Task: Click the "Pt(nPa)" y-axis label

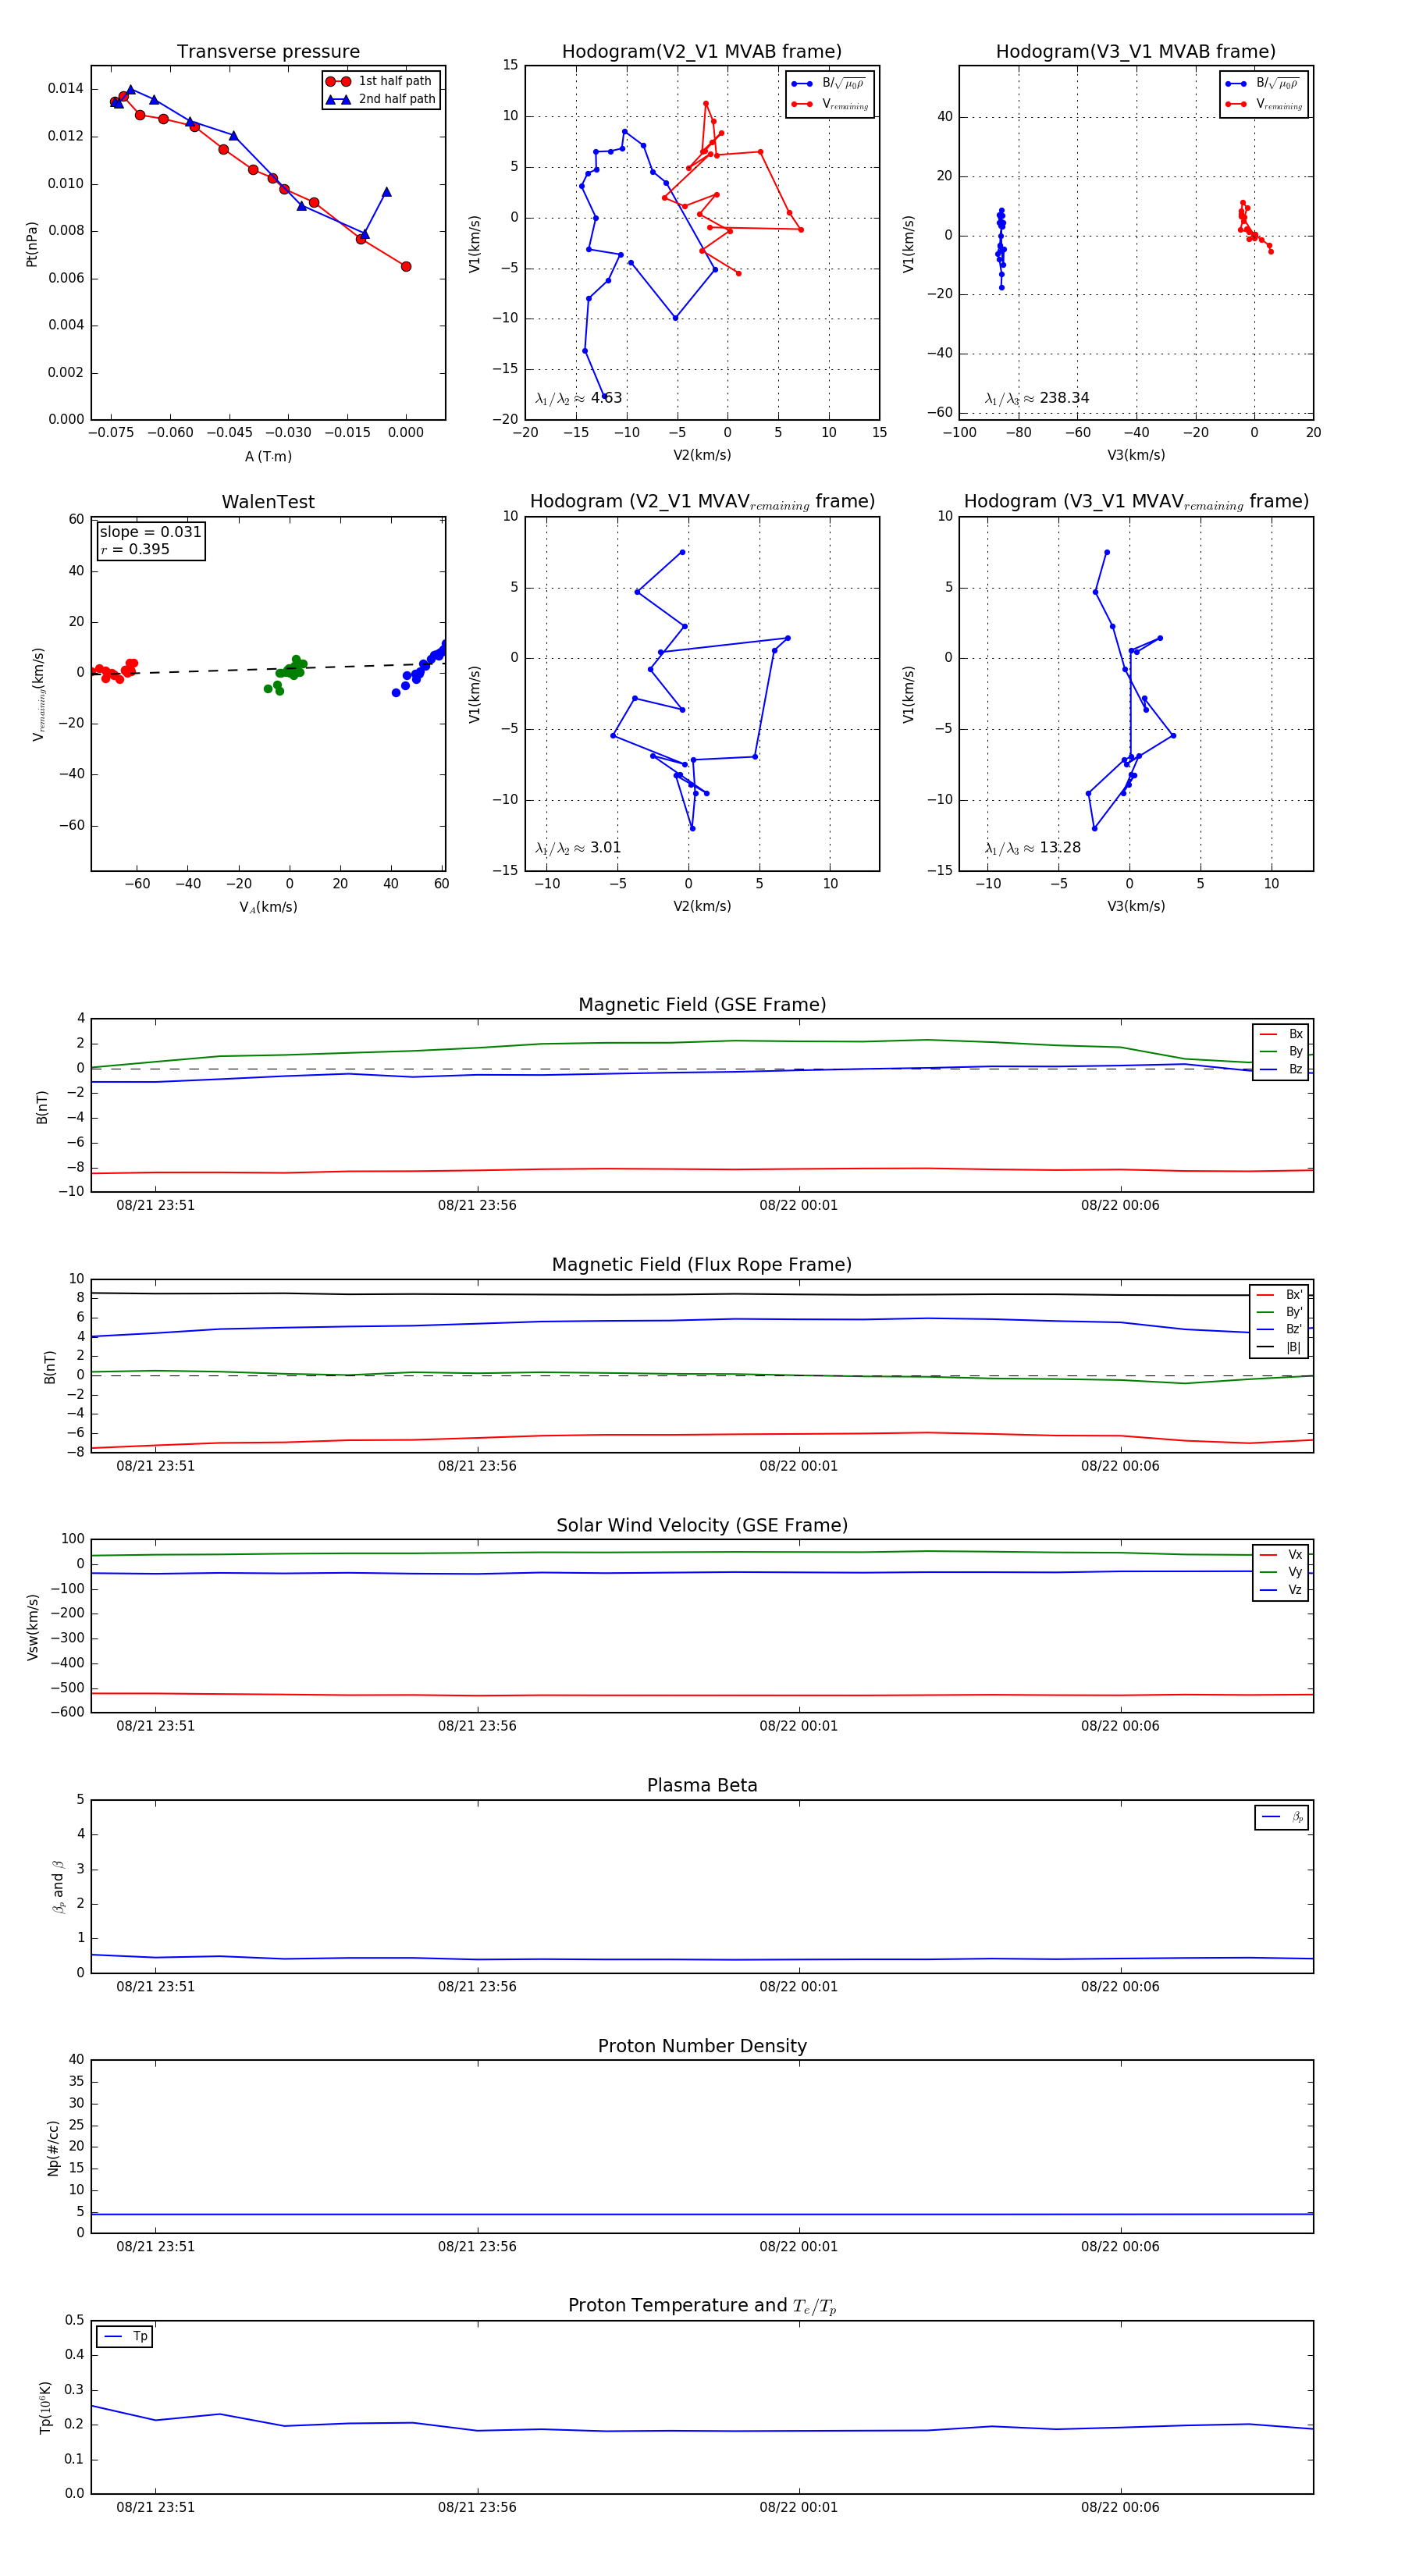Action: pos(32,243)
